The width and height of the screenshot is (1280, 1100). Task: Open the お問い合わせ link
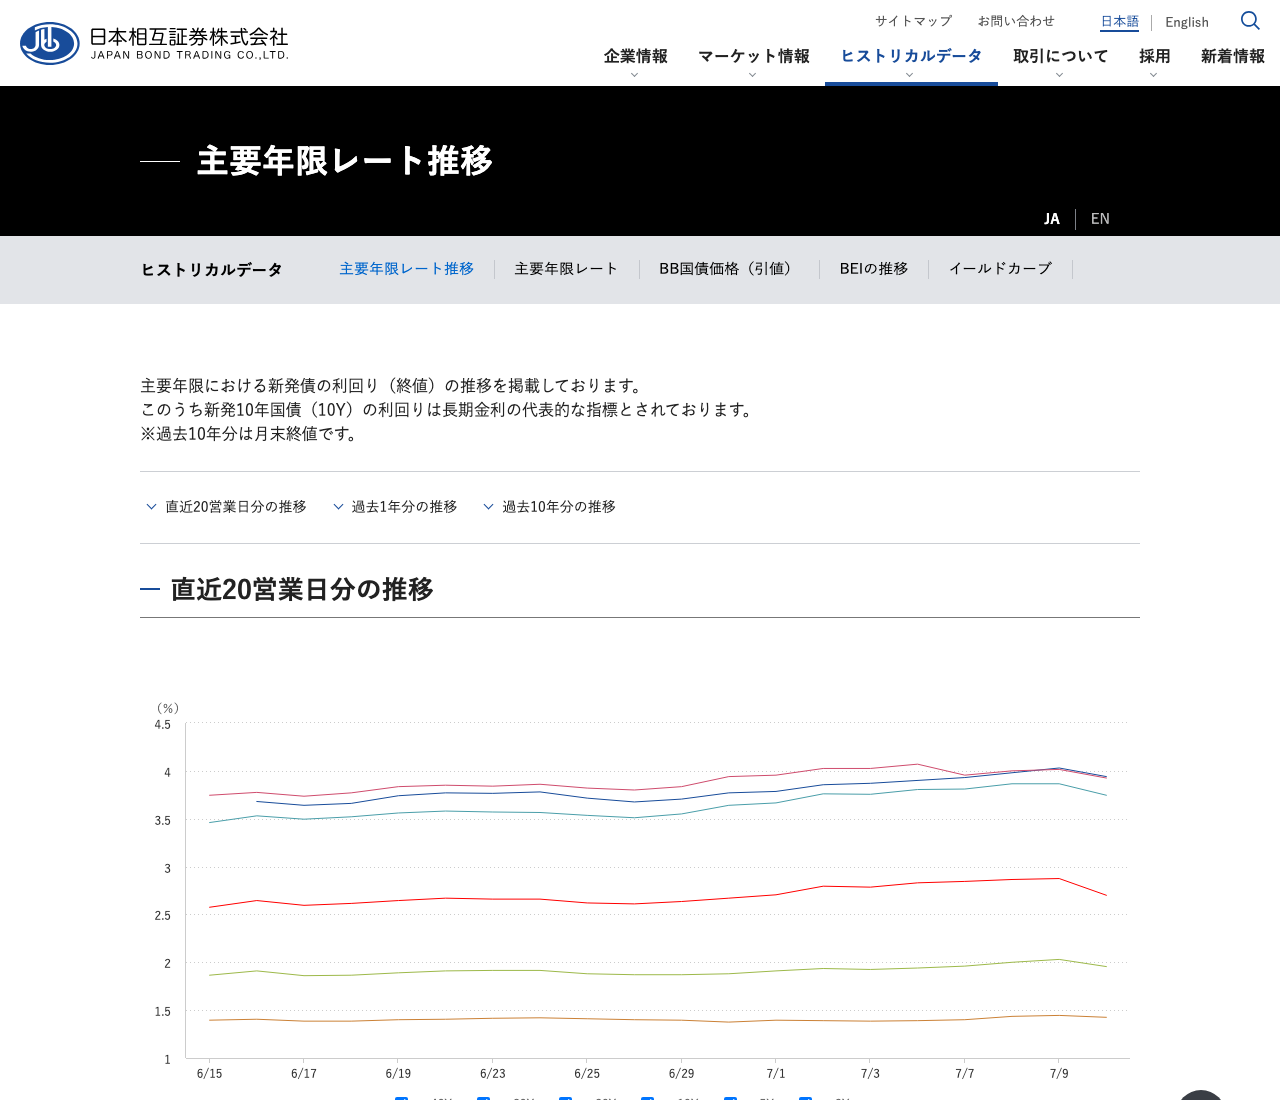point(1016,21)
